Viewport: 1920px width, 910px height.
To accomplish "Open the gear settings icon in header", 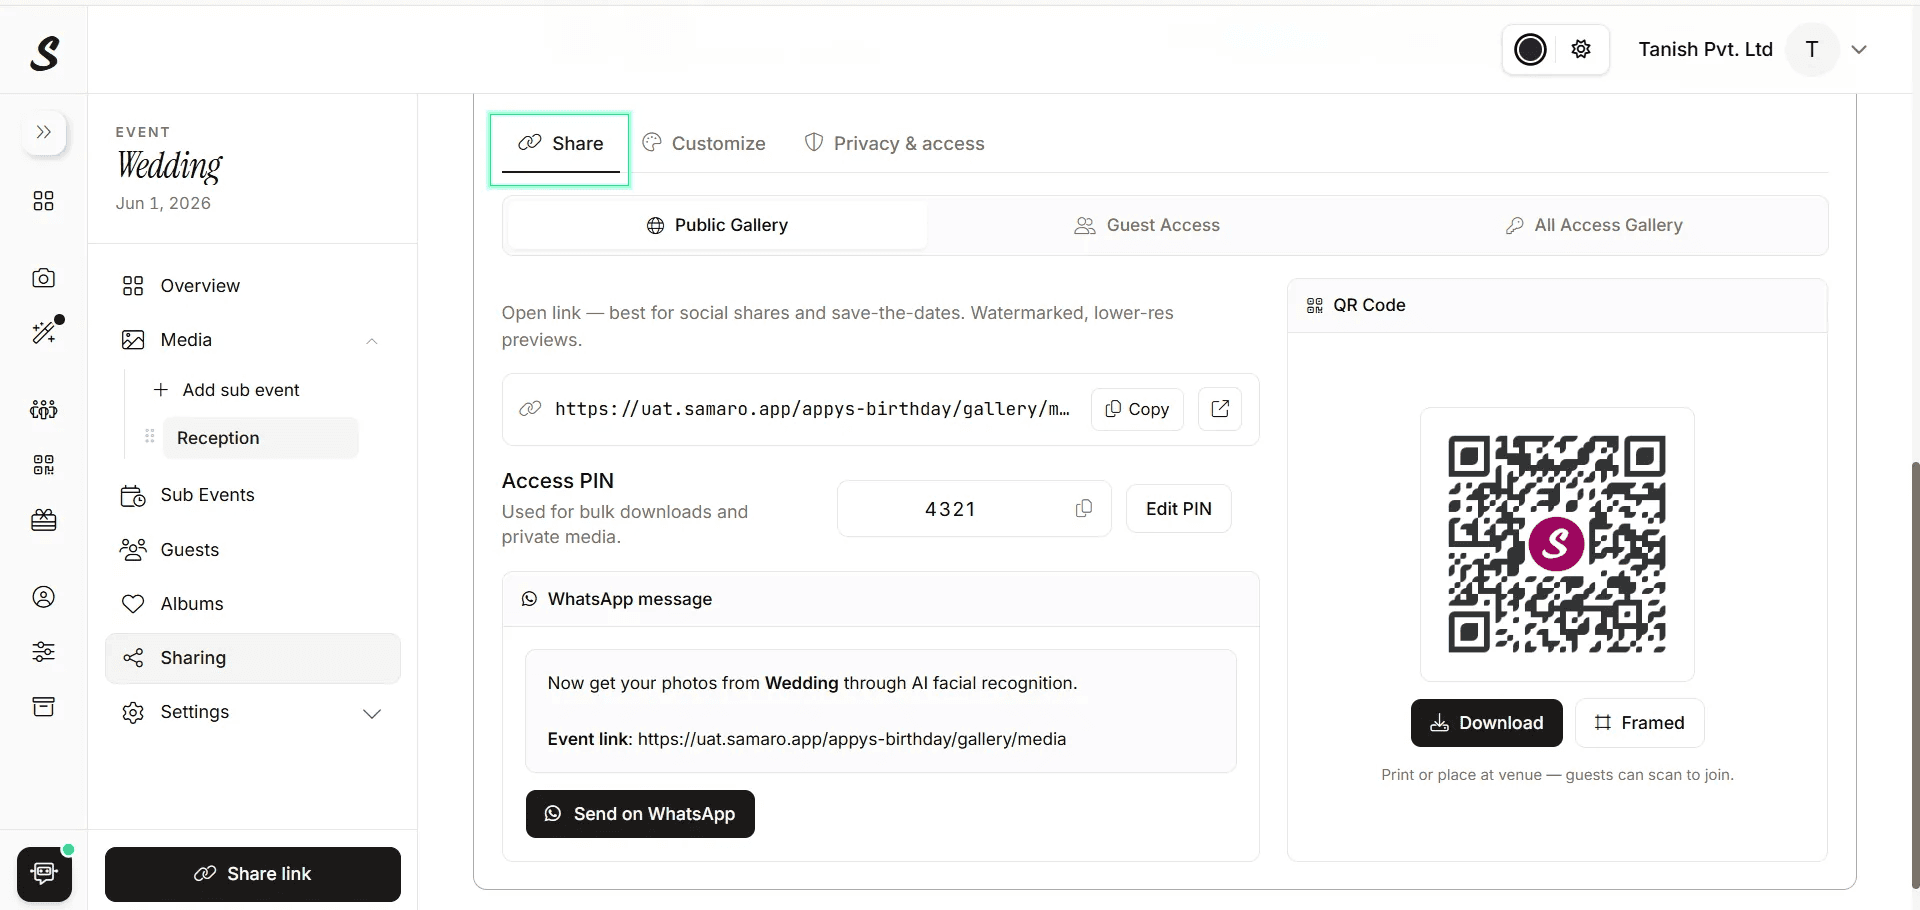I will click(1581, 49).
